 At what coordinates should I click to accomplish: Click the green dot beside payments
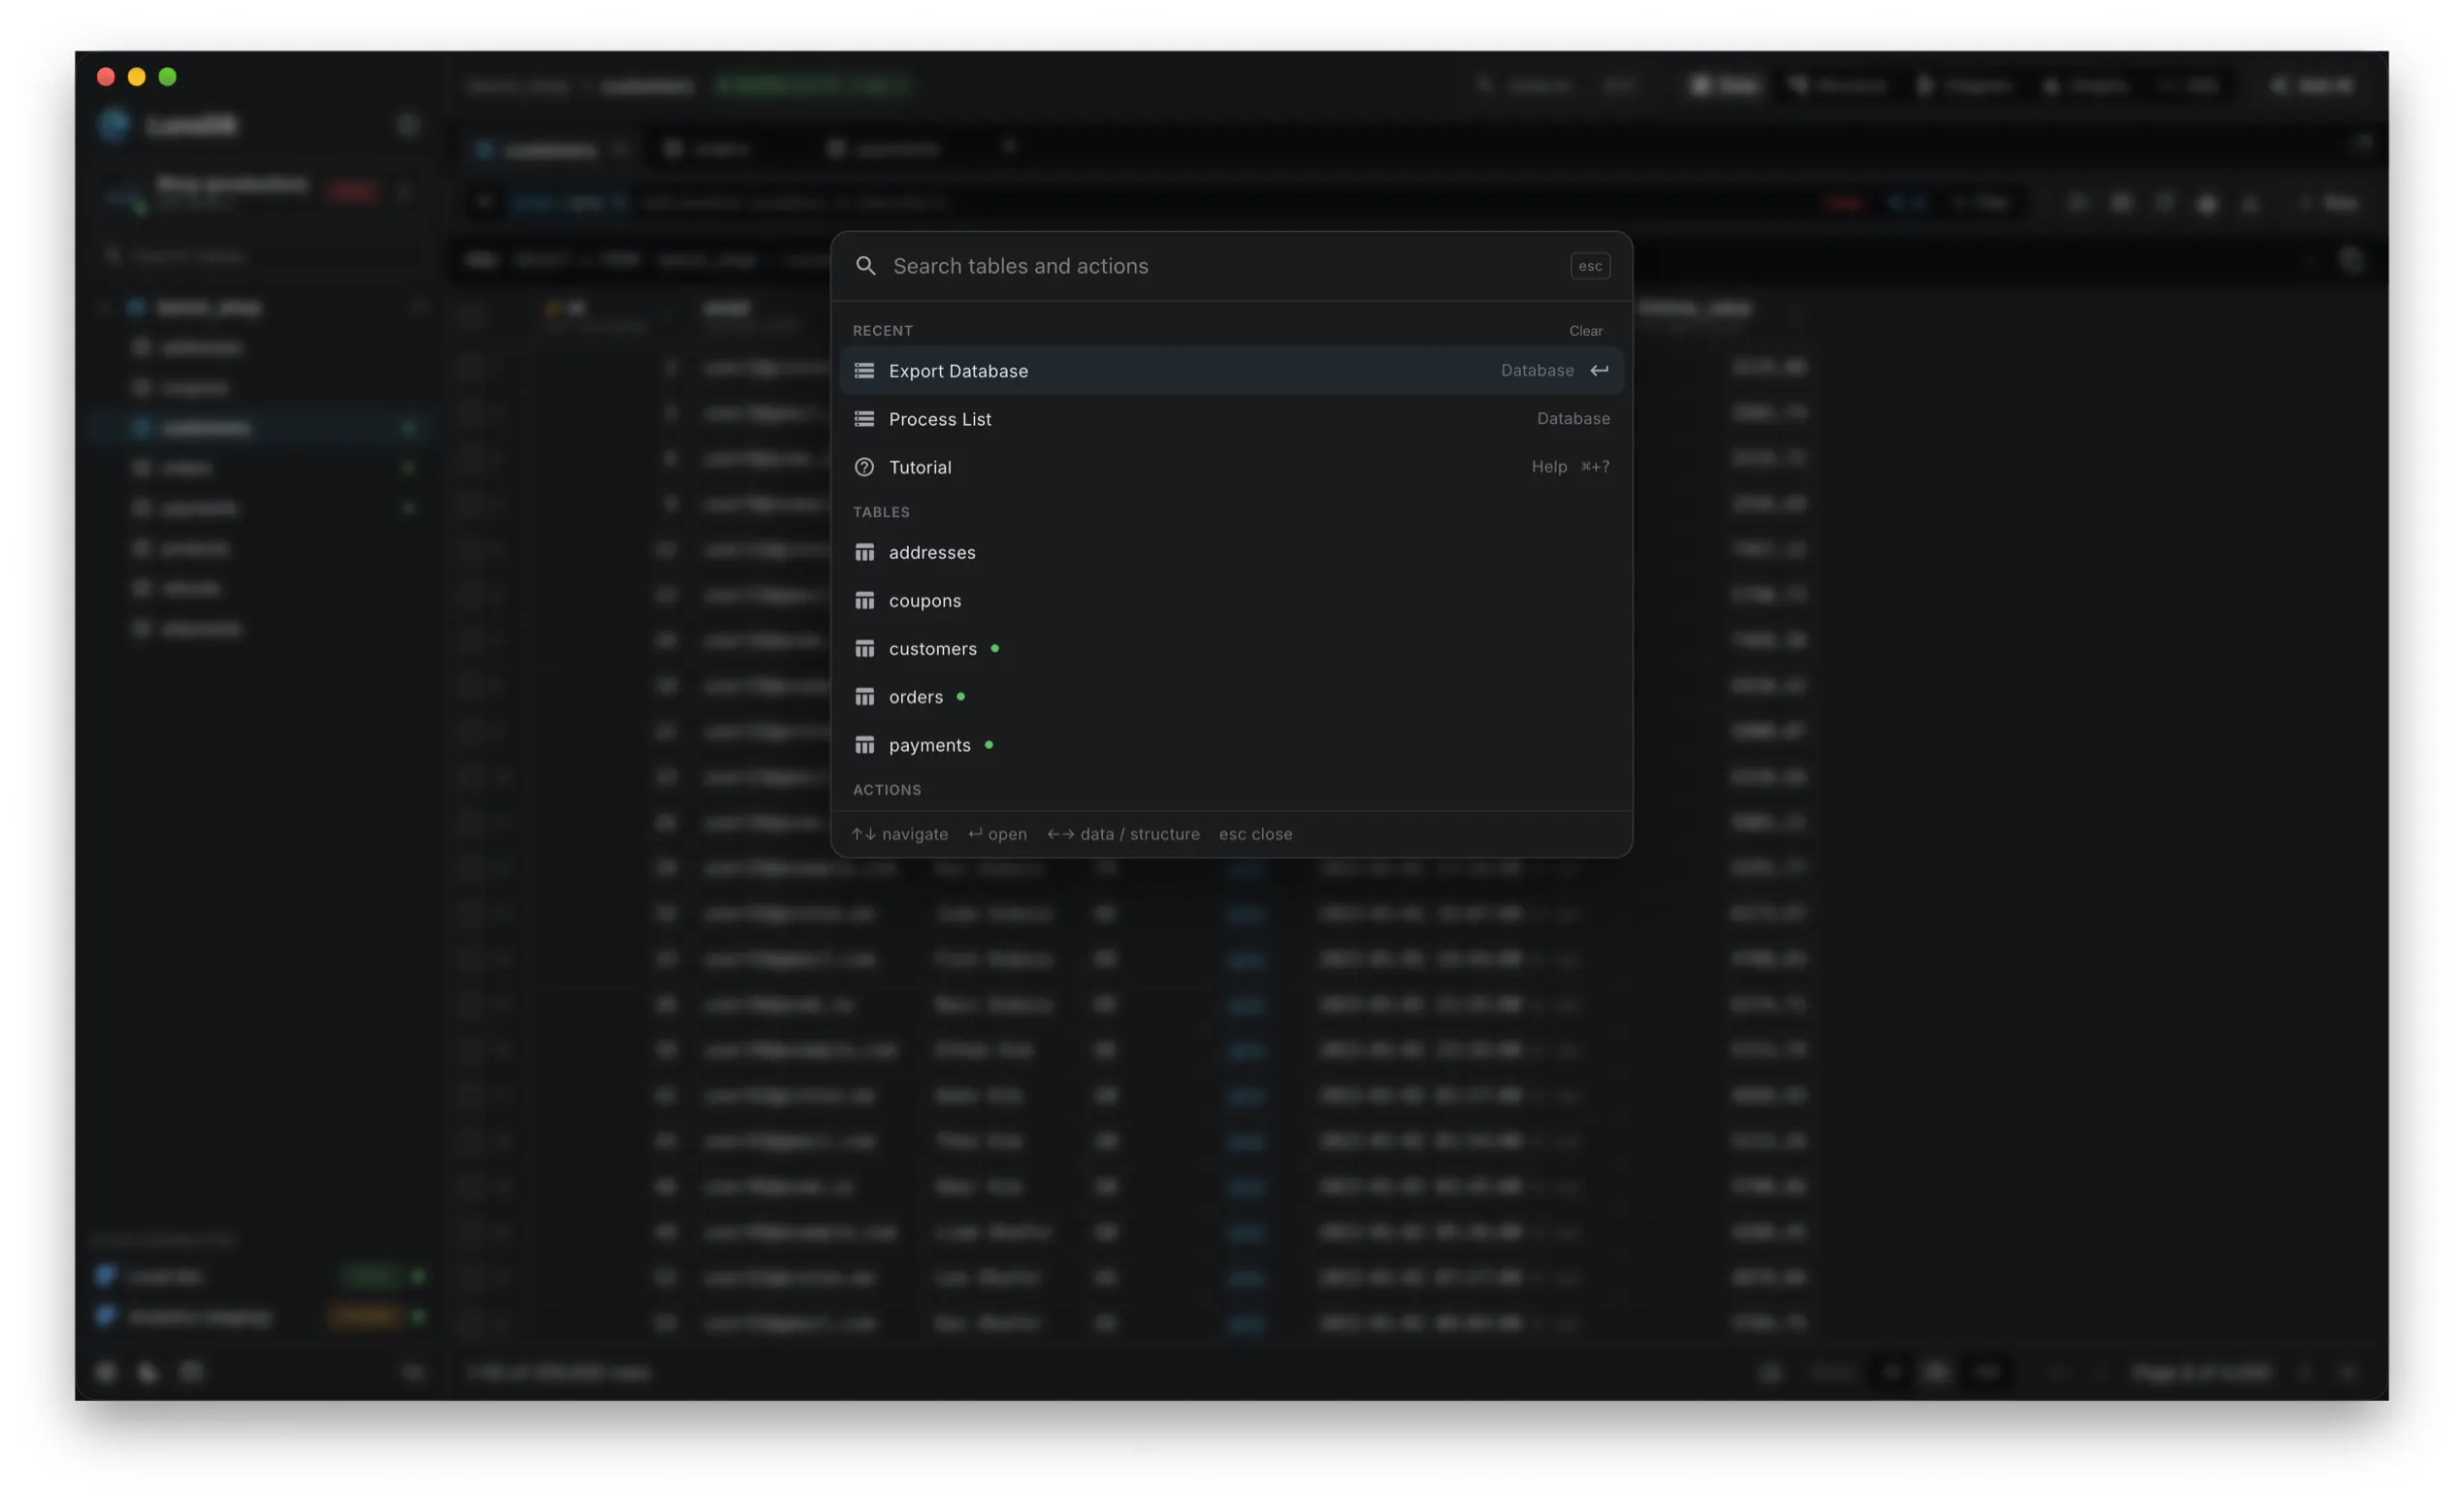(988, 745)
